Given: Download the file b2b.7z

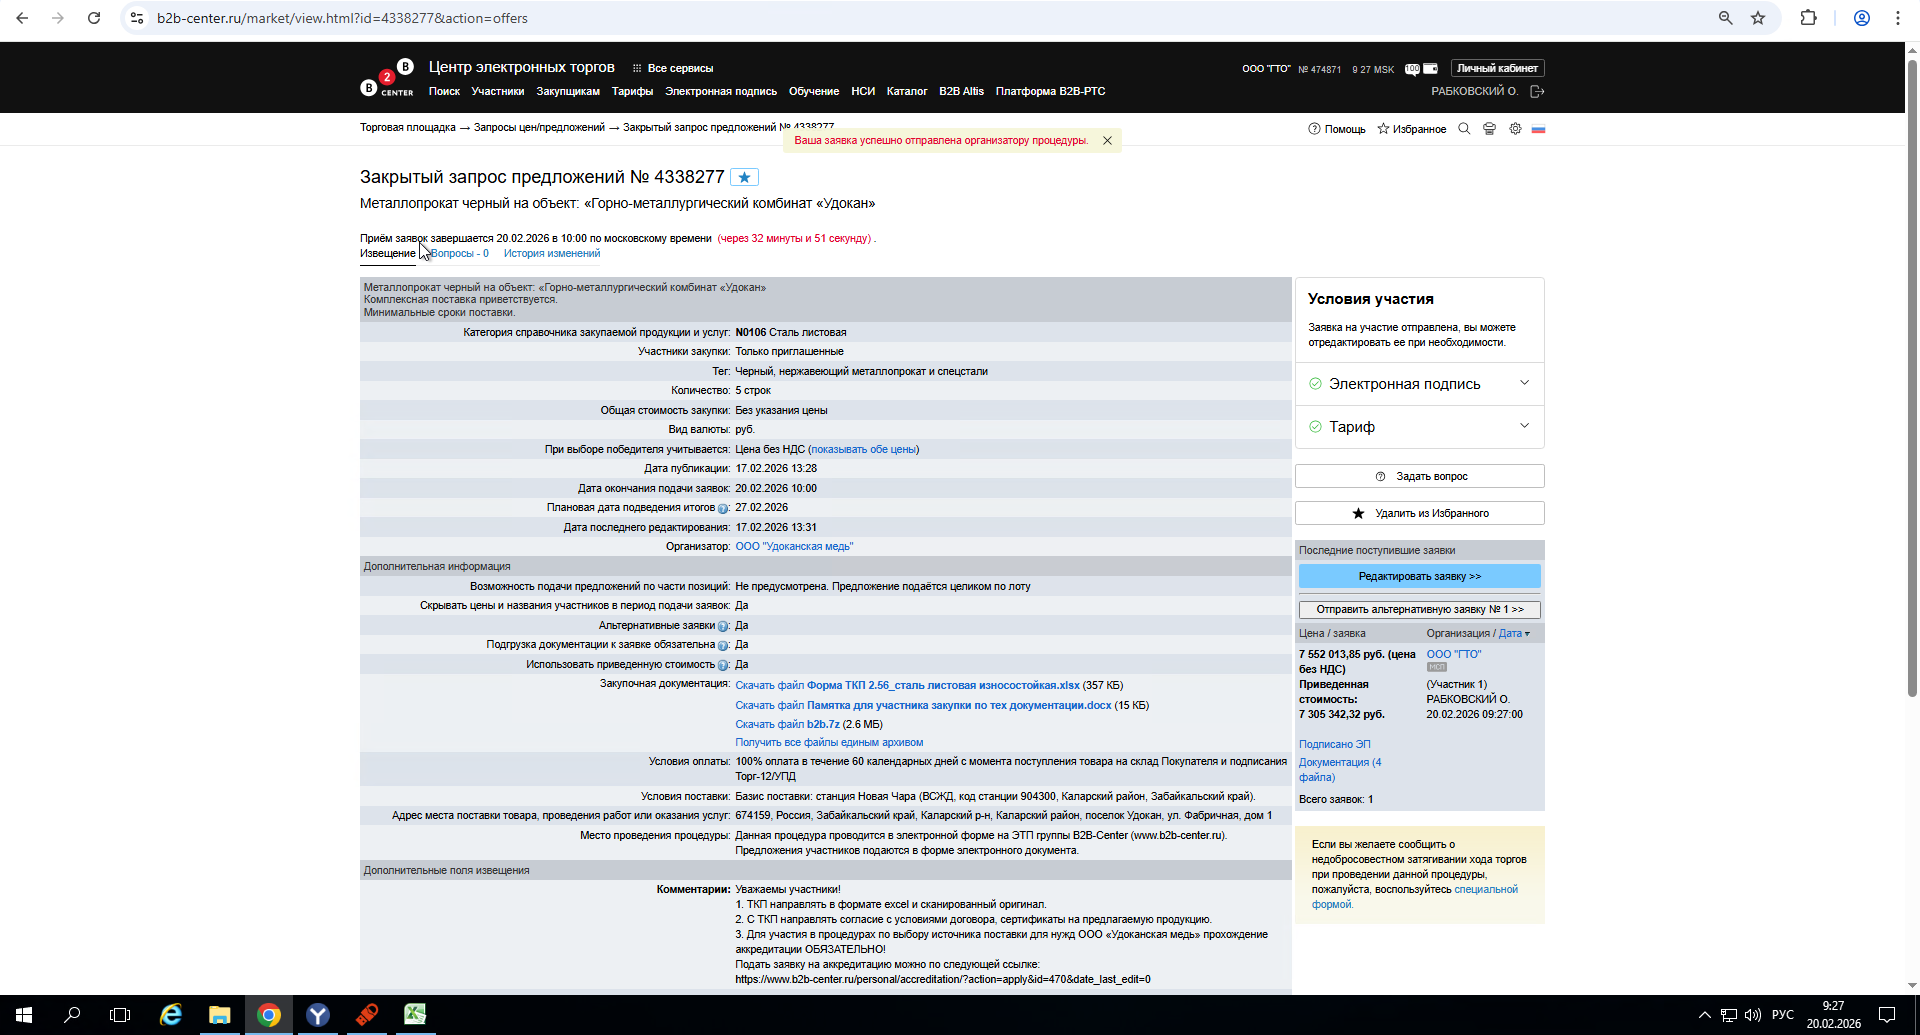Looking at the screenshot, I should (787, 725).
